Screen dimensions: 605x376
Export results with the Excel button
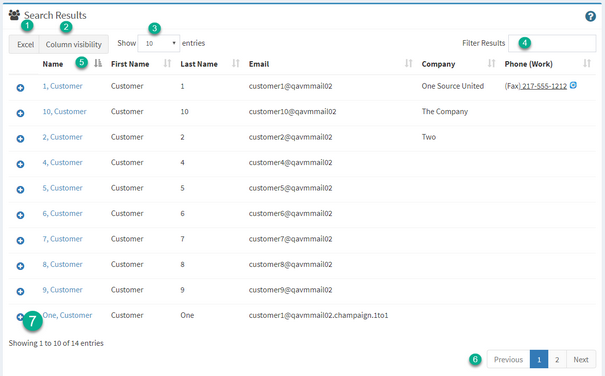pyautogui.click(x=24, y=44)
